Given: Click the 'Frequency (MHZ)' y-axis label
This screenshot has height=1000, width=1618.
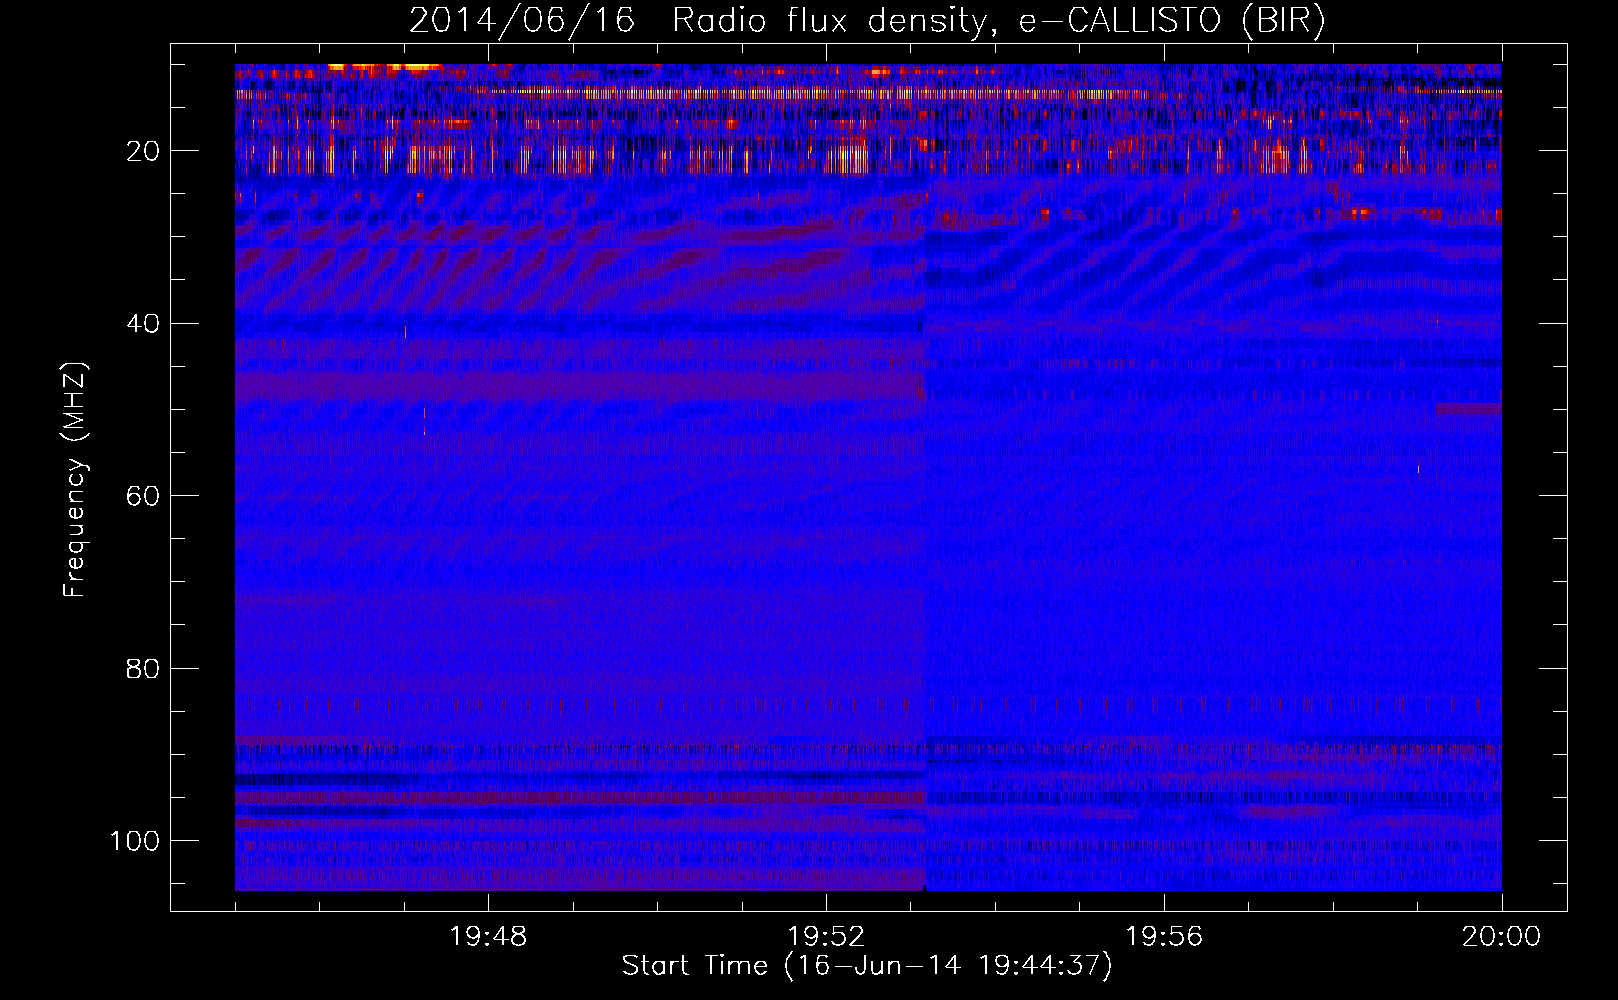Looking at the screenshot, I should 75,479.
